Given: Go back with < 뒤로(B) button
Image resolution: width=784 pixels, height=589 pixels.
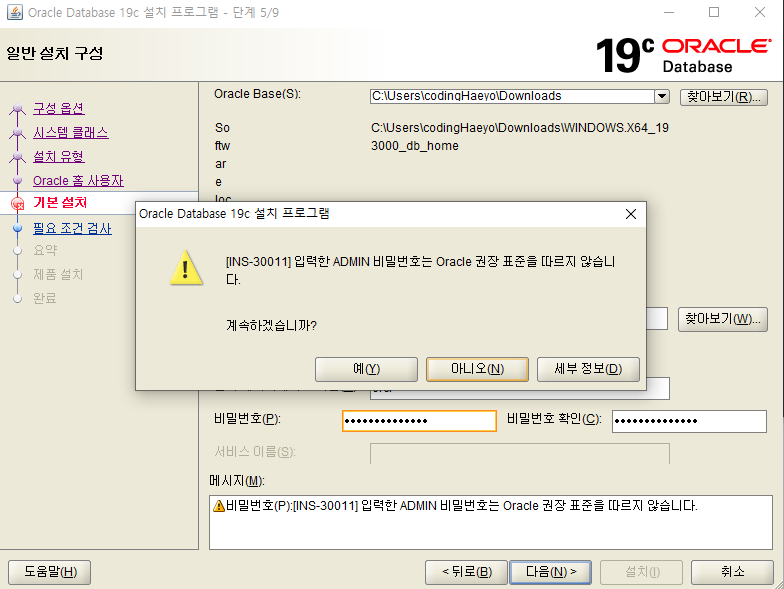Looking at the screenshot, I should pyautogui.click(x=466, y=572).
